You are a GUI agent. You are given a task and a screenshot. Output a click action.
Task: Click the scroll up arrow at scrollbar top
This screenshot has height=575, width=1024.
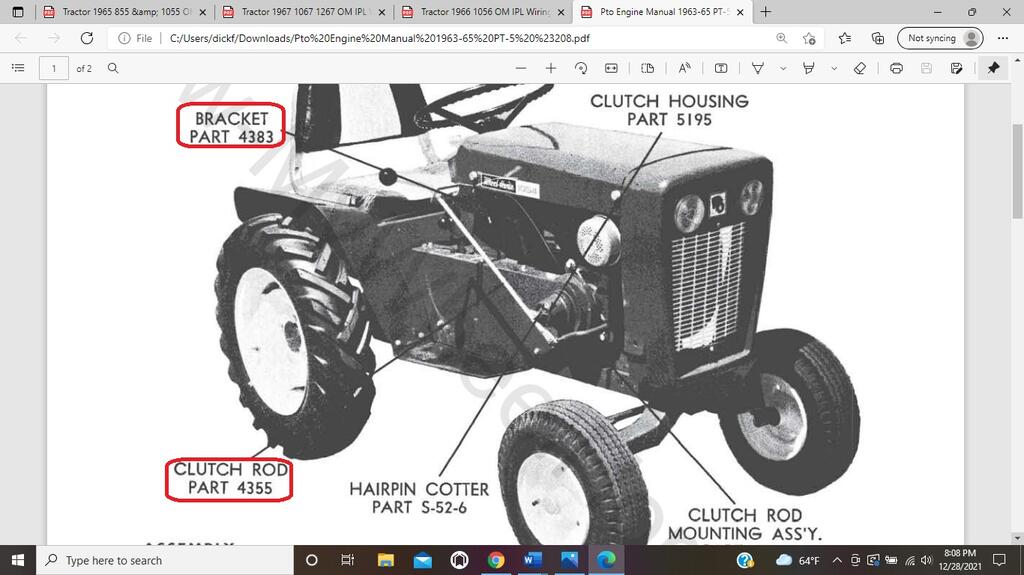click(x=1017, y=59)
